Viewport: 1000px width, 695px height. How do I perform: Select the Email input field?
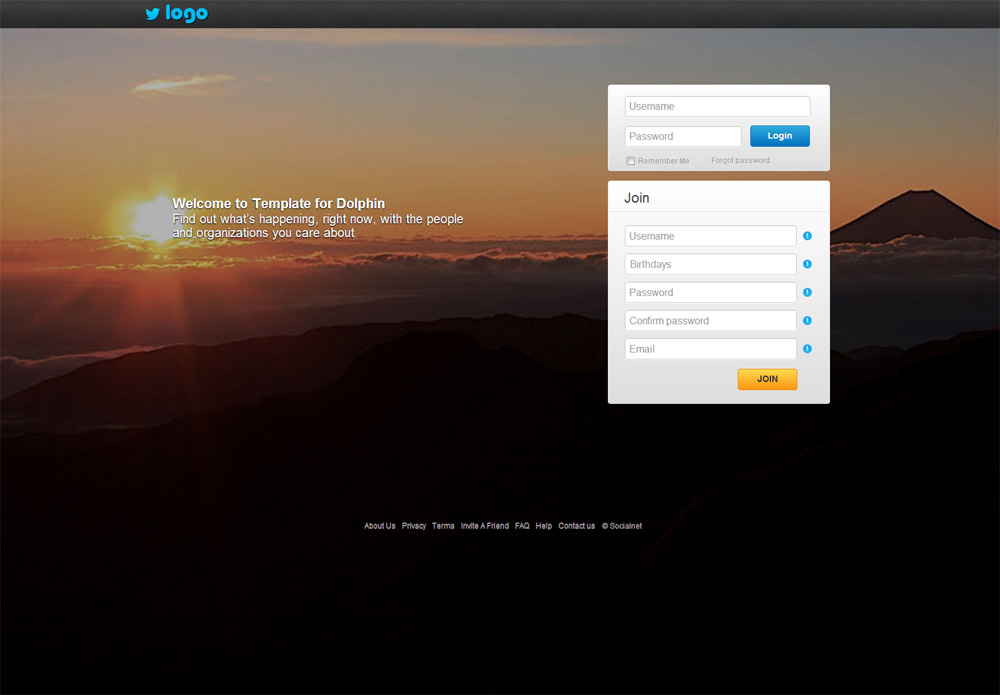point(710,349)
